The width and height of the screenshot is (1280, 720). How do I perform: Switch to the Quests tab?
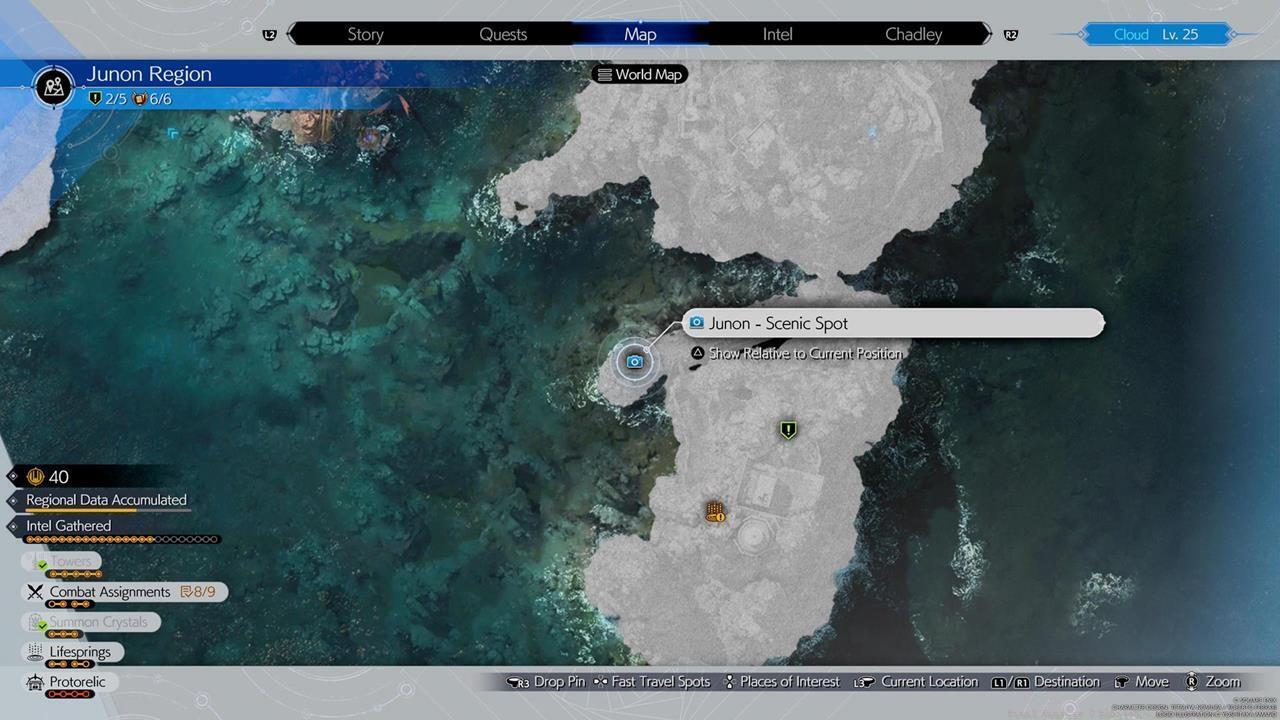503,34
